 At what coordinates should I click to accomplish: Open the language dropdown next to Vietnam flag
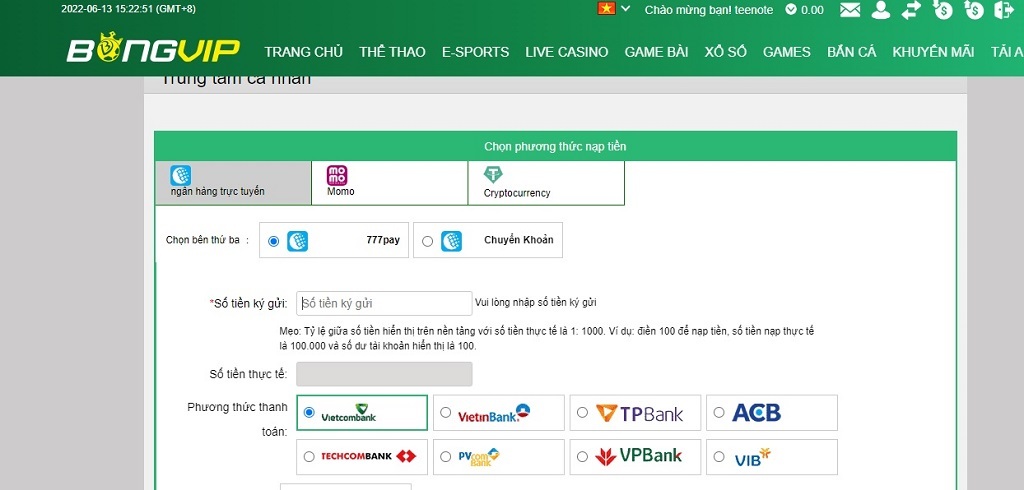coord(626,9)
